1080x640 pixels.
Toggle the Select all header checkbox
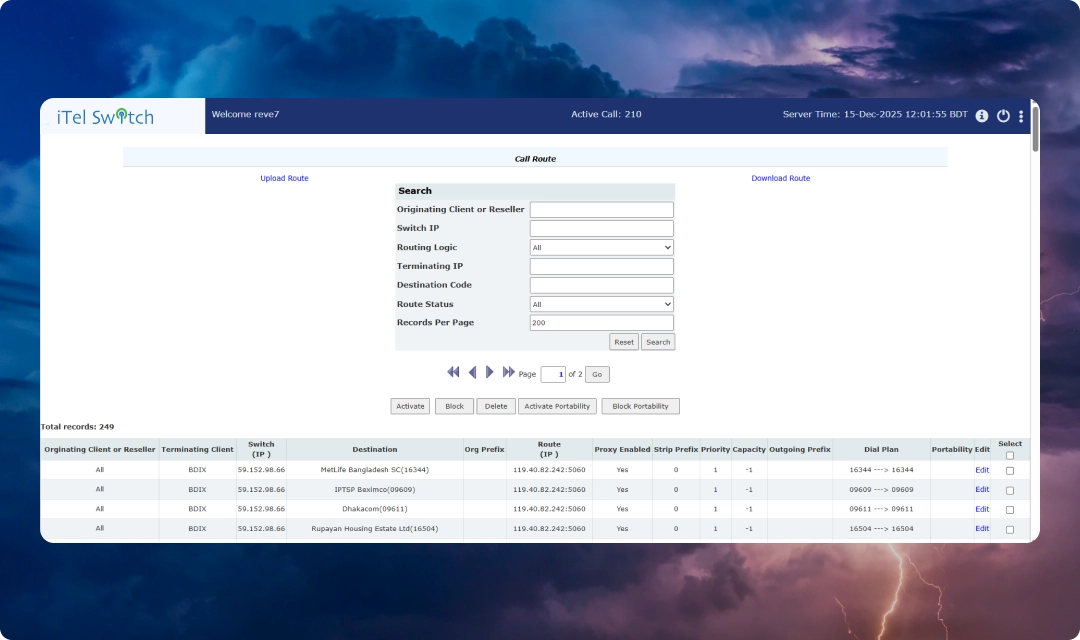1009,455
